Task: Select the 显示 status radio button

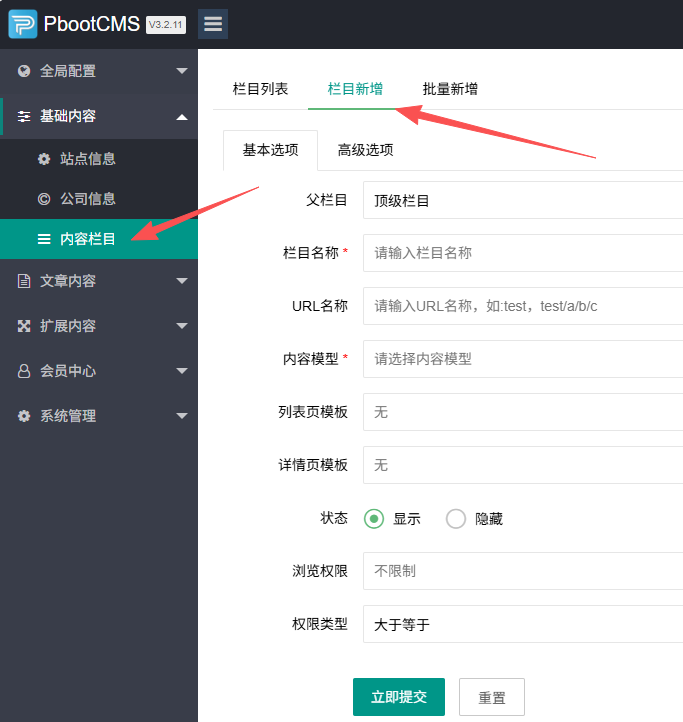Action: click(374, 519)
